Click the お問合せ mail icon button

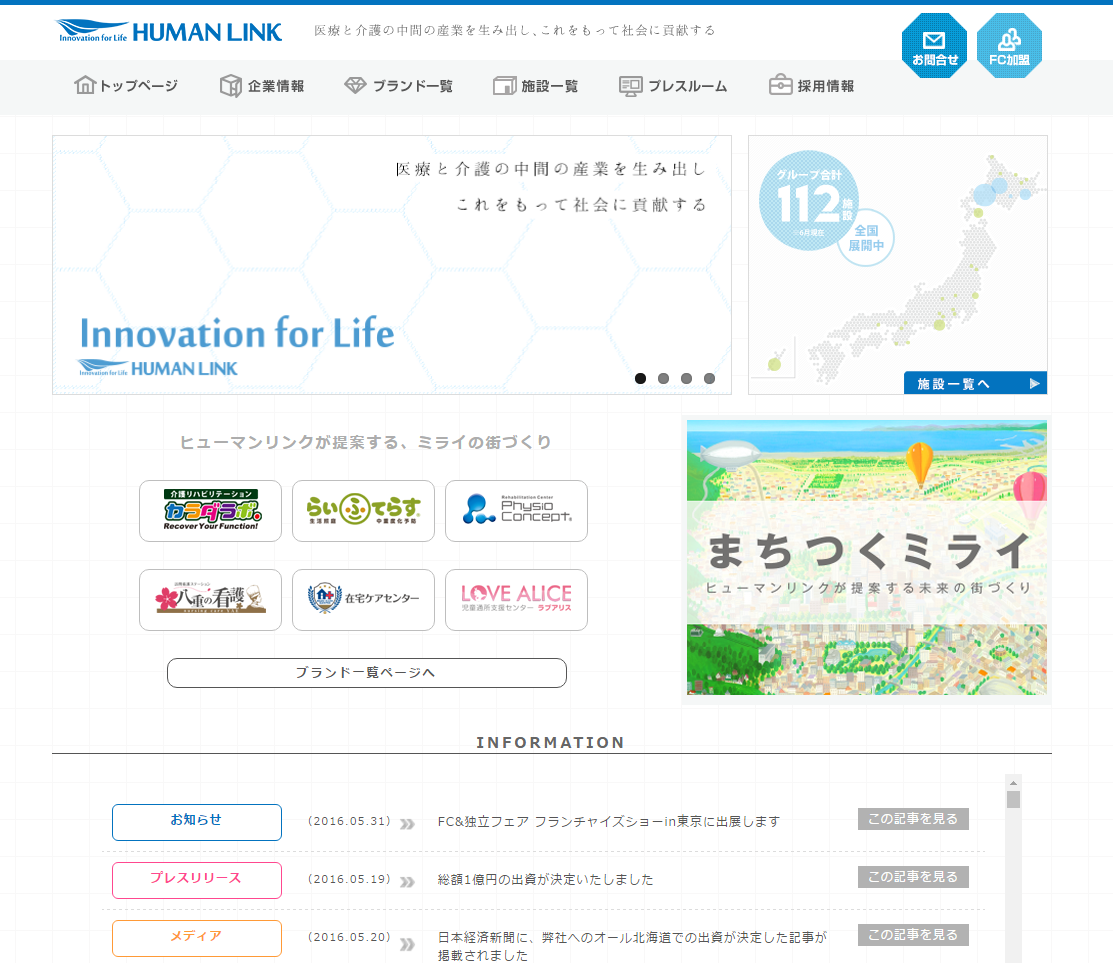(x=934, y=46)
